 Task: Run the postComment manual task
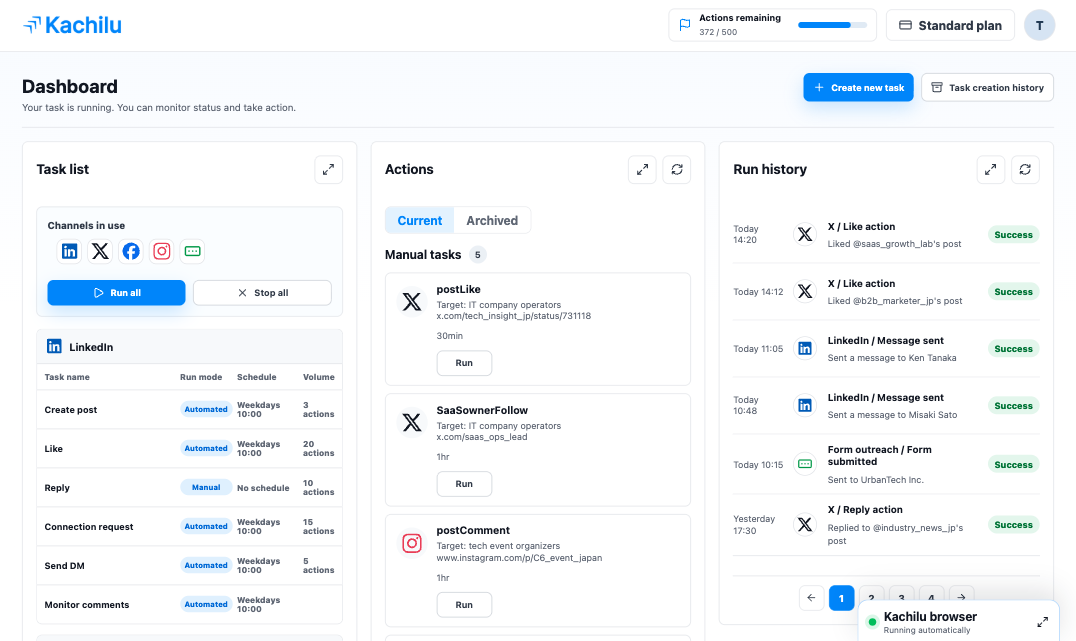pos(464,605)
